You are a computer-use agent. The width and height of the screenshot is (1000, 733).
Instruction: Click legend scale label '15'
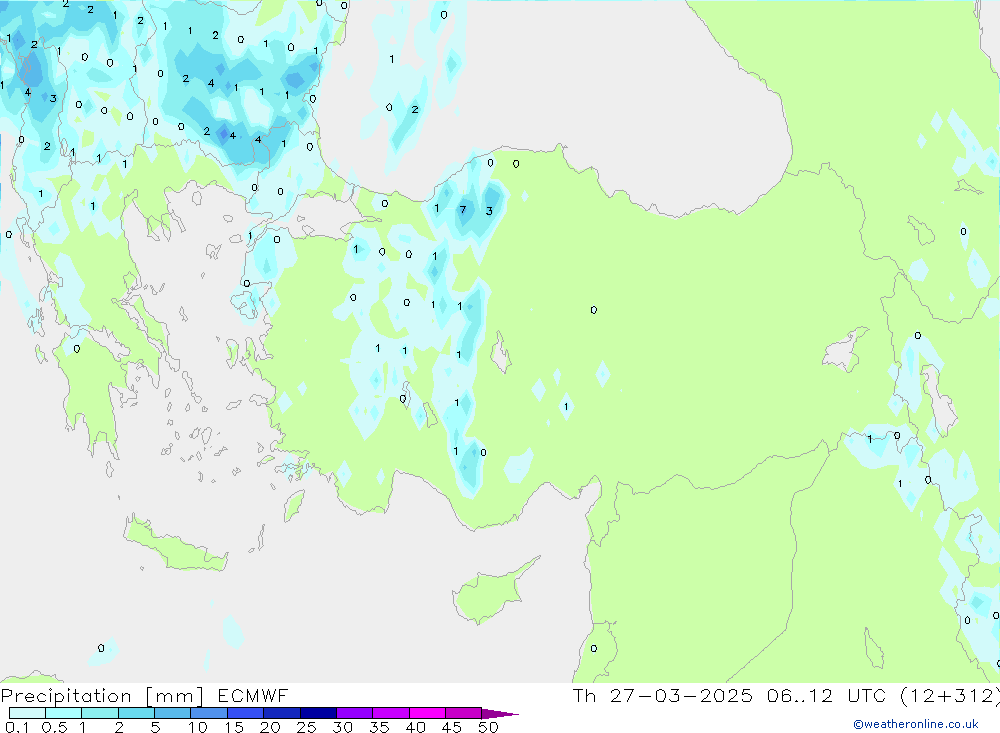234,727
